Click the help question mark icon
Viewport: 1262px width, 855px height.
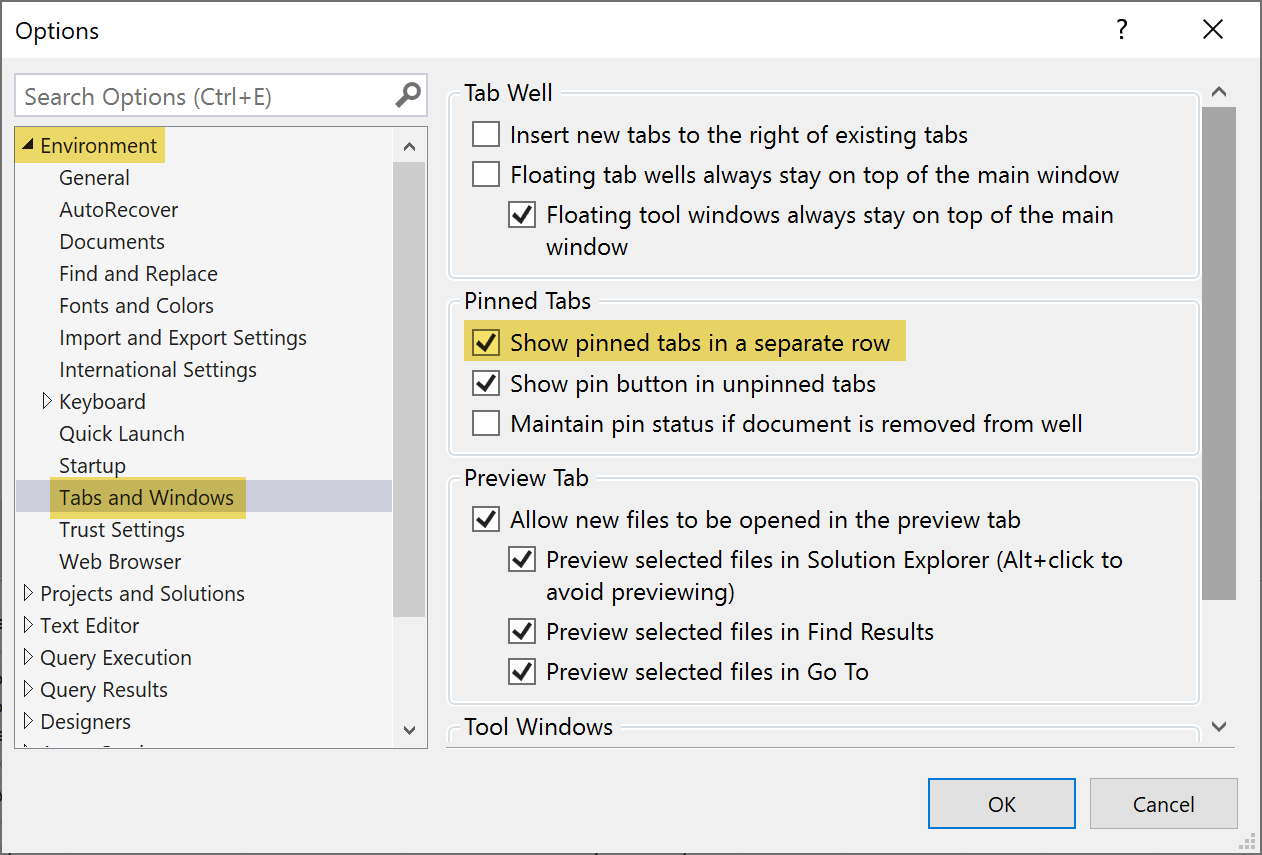[x=1122, y=30]
